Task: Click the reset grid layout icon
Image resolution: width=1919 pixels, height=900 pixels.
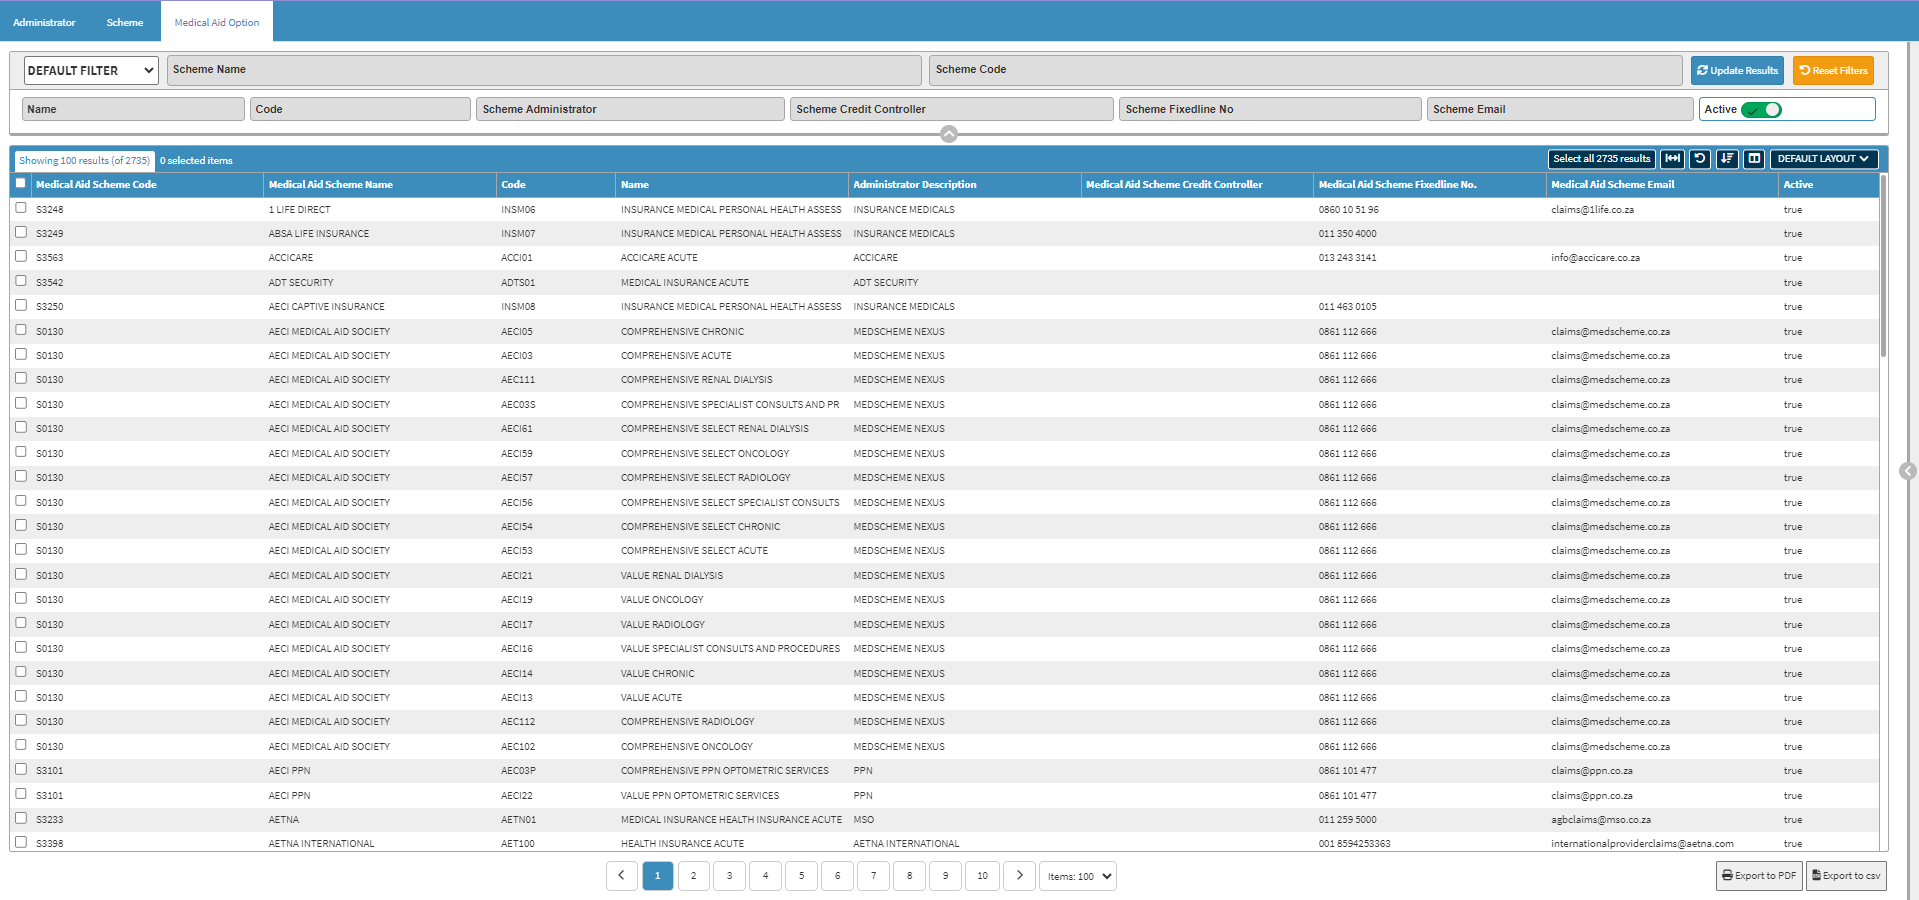Action: coord(1700,159)
